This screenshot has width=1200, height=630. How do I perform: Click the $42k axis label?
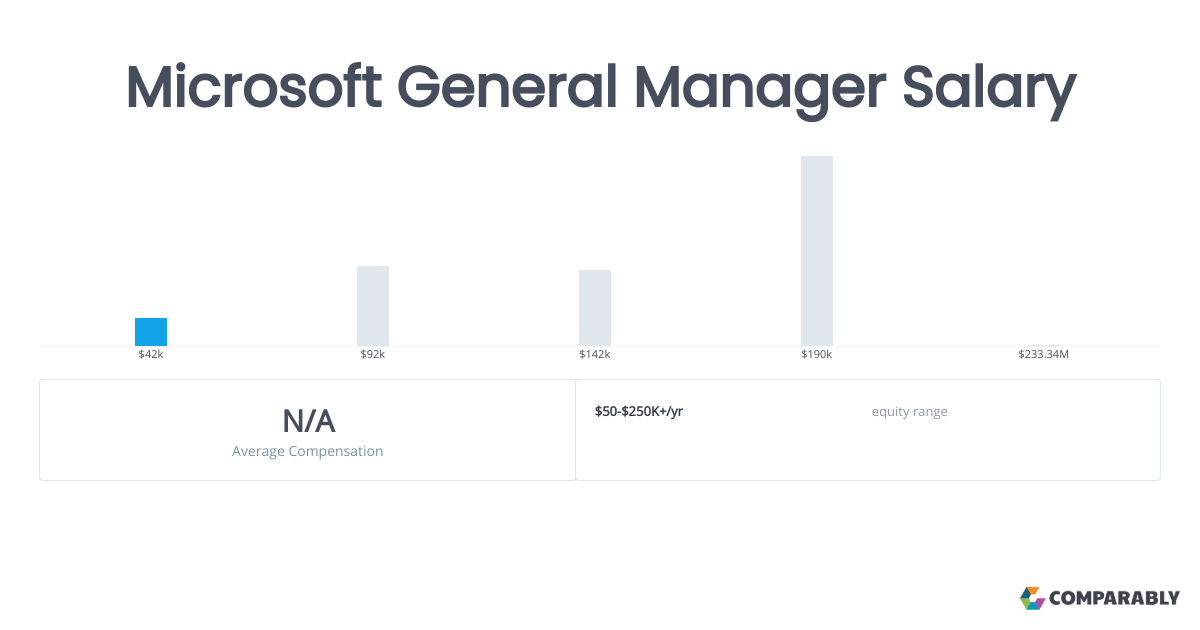[151, 355]
